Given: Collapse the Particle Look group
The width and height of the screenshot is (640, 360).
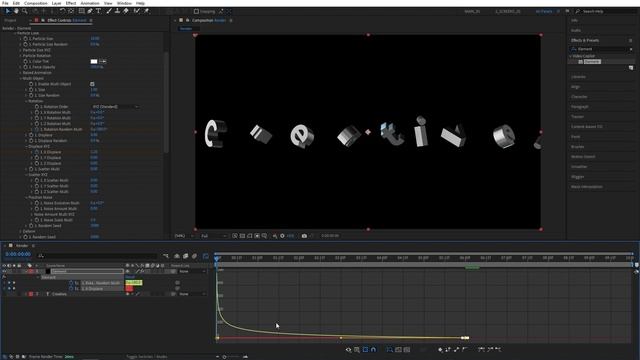Looking at the screenshot, I should point(15,33).
